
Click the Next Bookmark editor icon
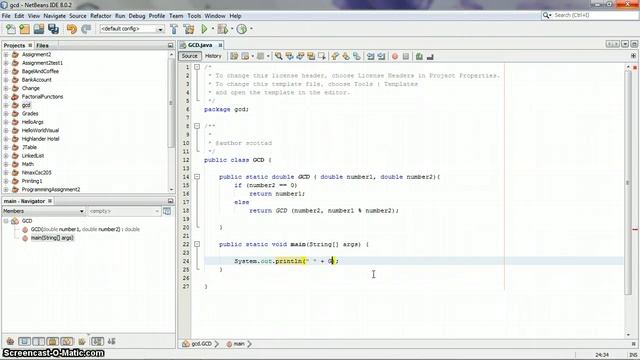click(346, 56)
